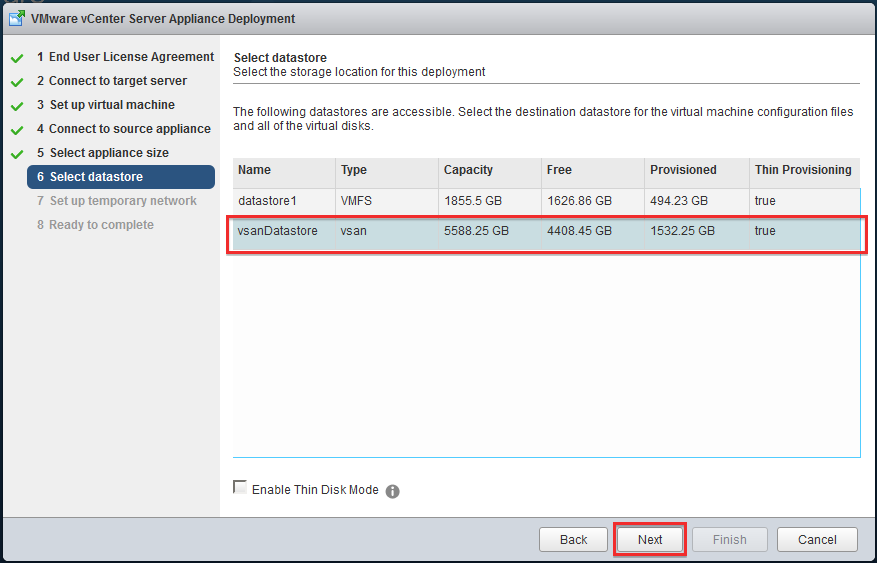
Task: Click the info icon beside Thin Disk Mode
Action: [x=393, y=491]
